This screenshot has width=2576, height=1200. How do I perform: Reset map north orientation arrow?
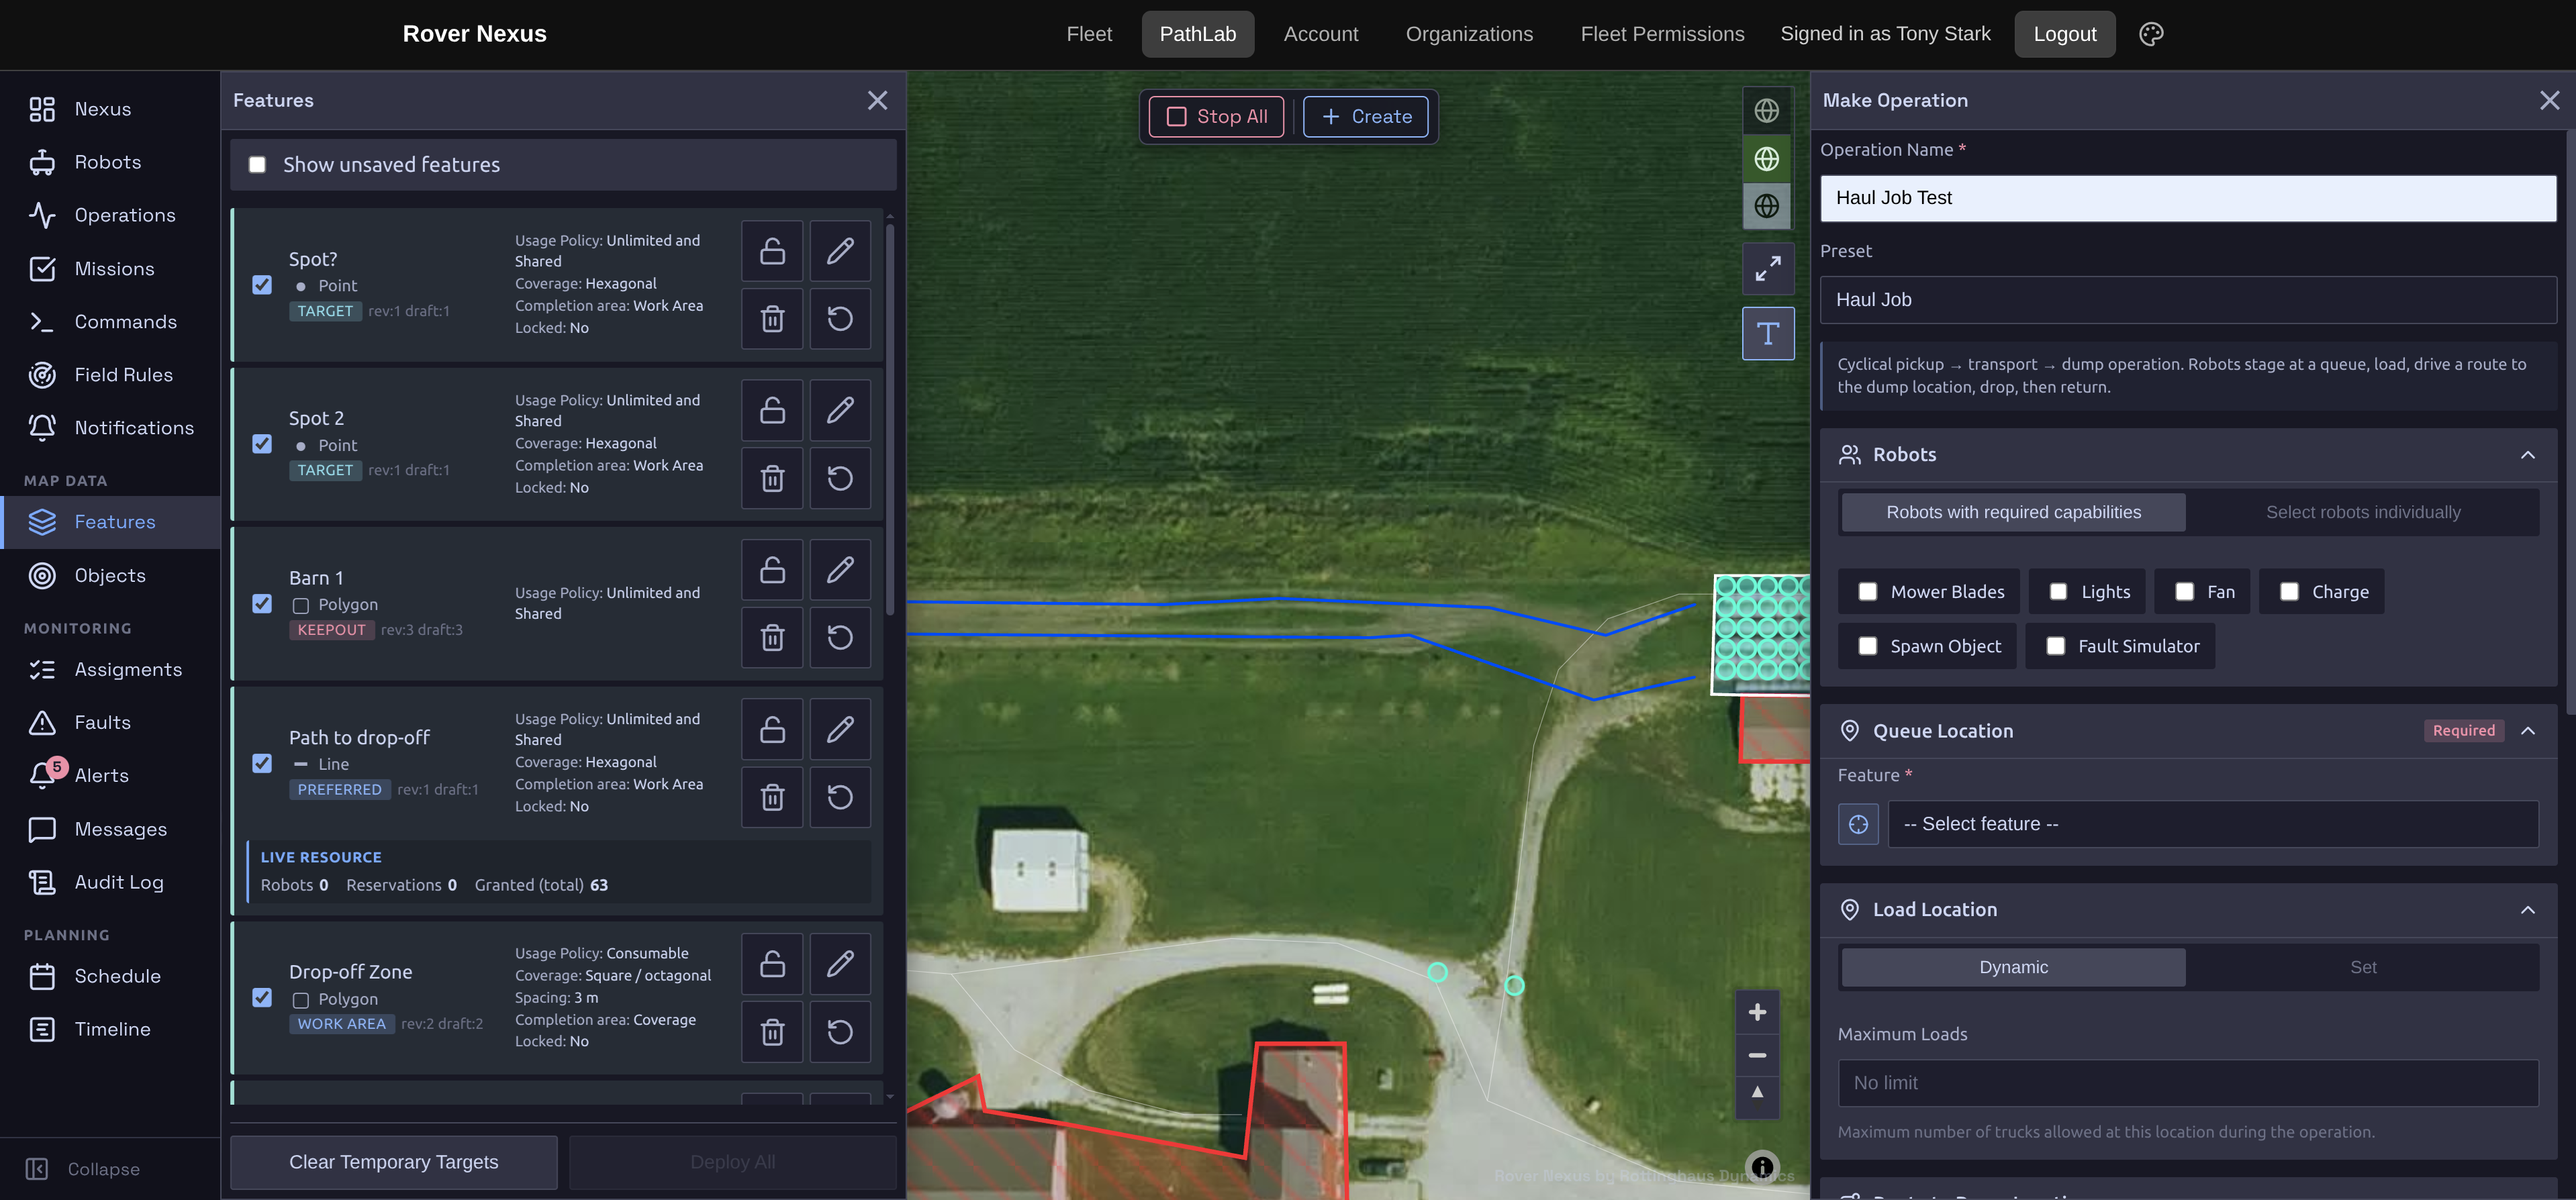pos(1757,1093)
